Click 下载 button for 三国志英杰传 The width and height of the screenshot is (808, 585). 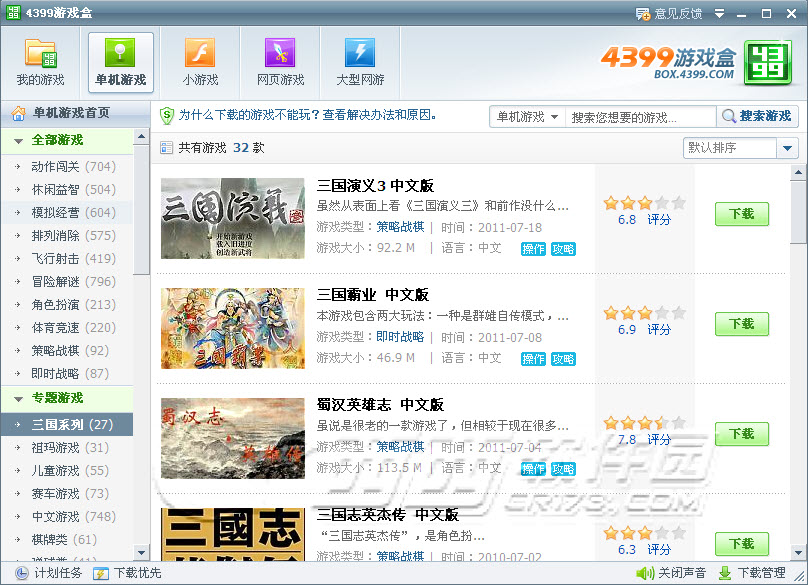coord(742,544)
